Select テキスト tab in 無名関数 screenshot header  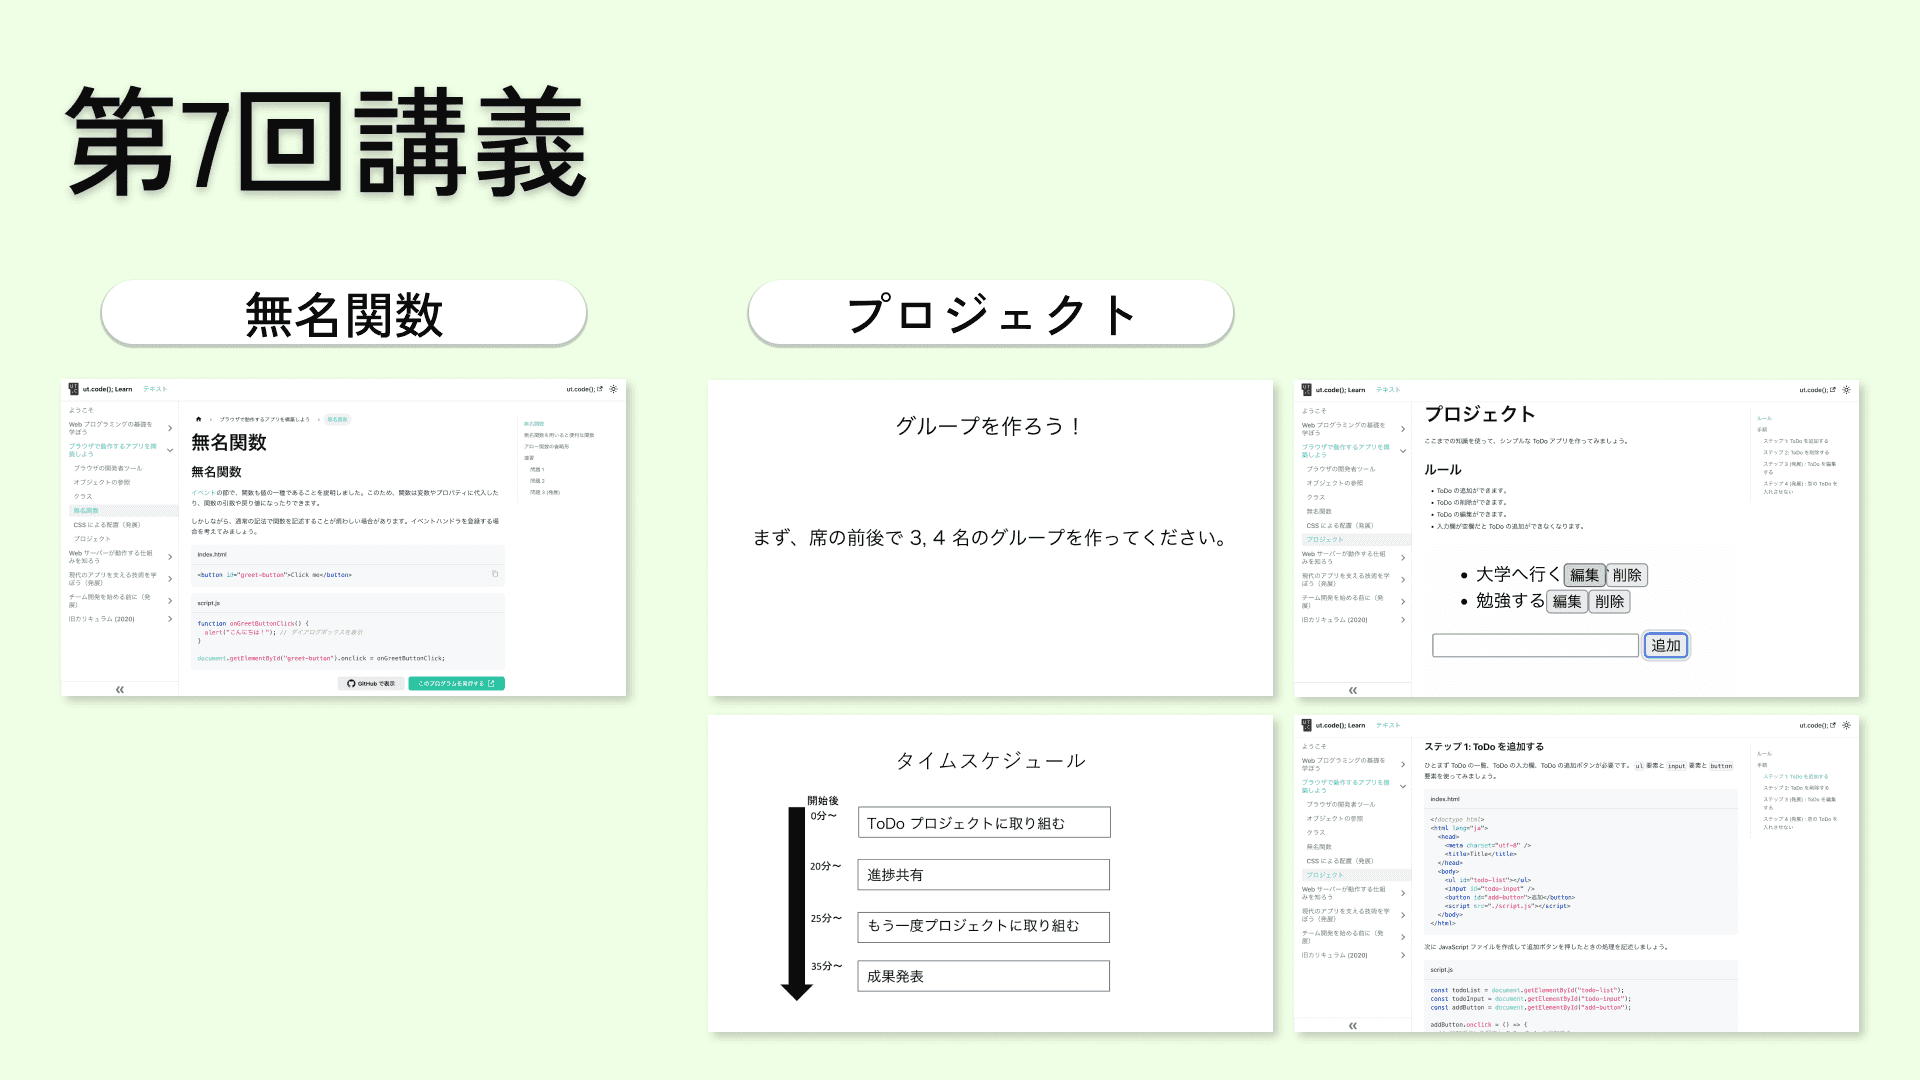click(x=155, y=389)
